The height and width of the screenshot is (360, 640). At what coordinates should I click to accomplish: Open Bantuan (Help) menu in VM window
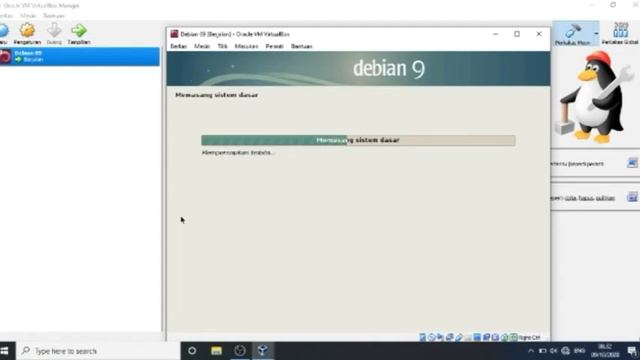[302, 46]
